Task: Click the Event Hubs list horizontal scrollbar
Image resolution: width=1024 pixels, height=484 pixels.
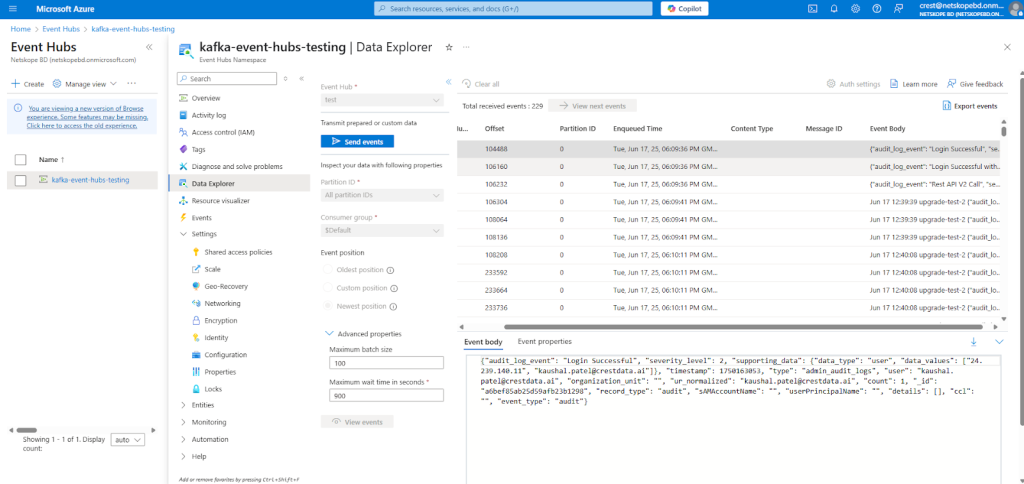Action: (26, 430)
